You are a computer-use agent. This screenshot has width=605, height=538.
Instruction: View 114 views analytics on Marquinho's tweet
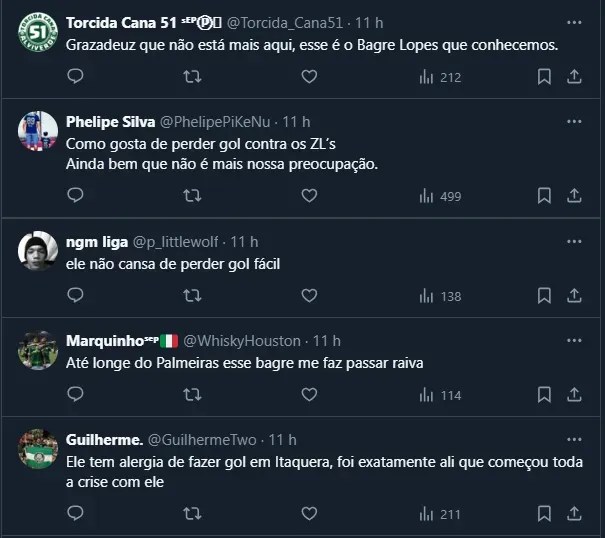tap(440, 395)
